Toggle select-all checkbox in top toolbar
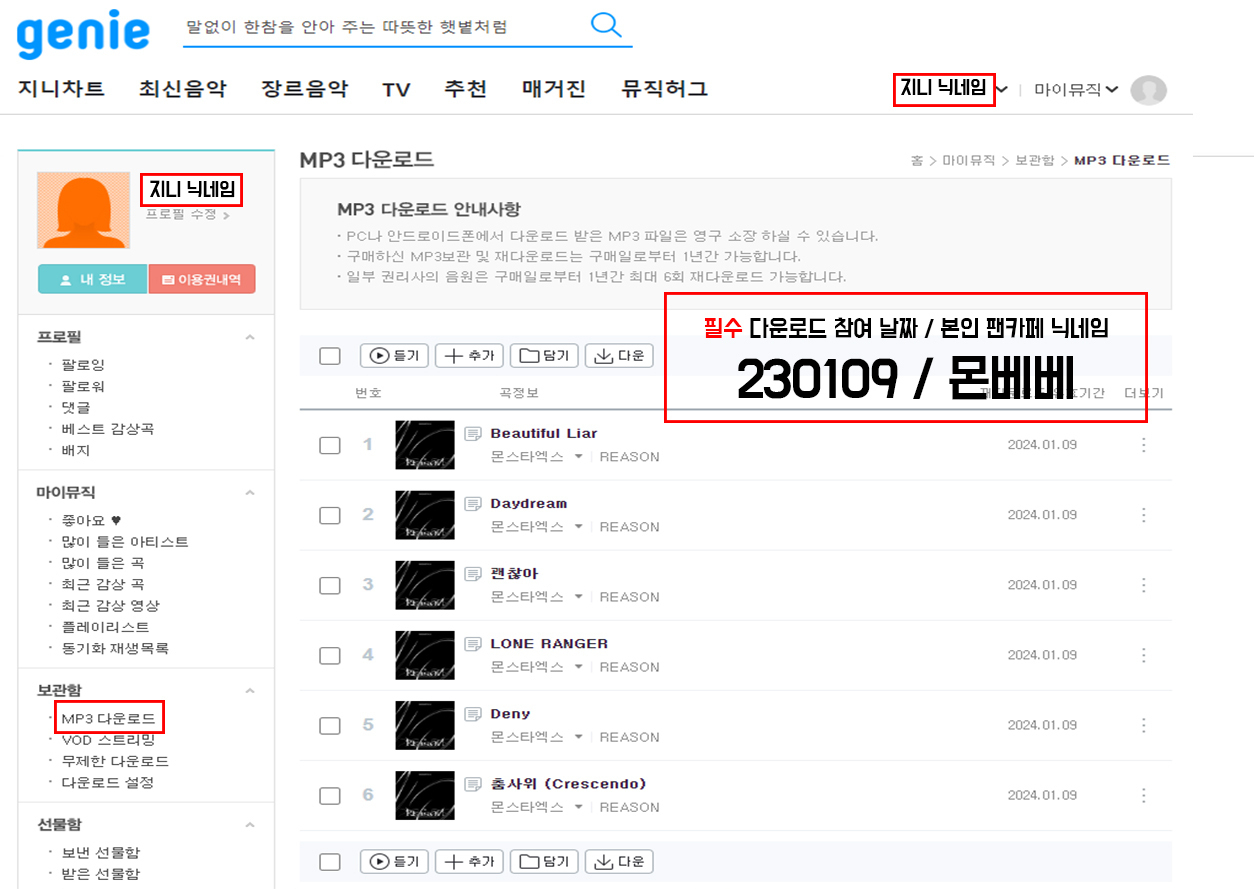Viewport: 1254px width, 889px height. coord(330,356)
